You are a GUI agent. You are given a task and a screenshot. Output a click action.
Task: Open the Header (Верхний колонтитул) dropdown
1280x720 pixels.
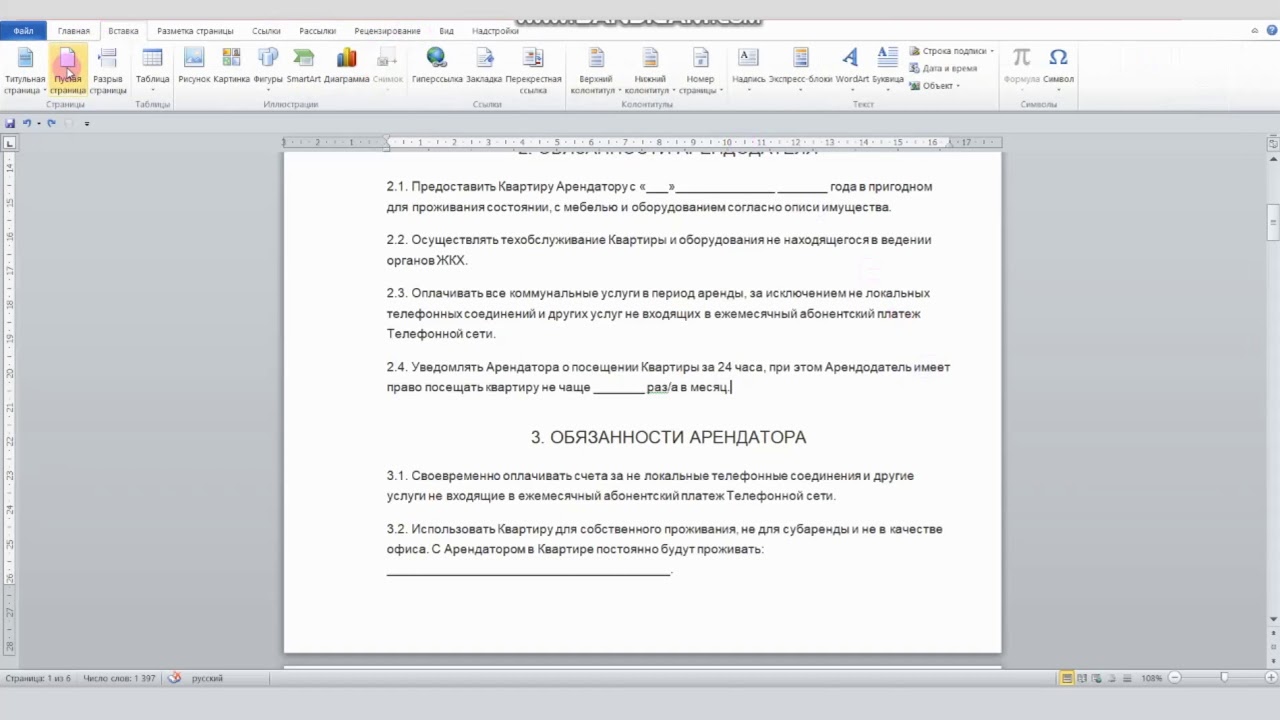tap(595, 70)
